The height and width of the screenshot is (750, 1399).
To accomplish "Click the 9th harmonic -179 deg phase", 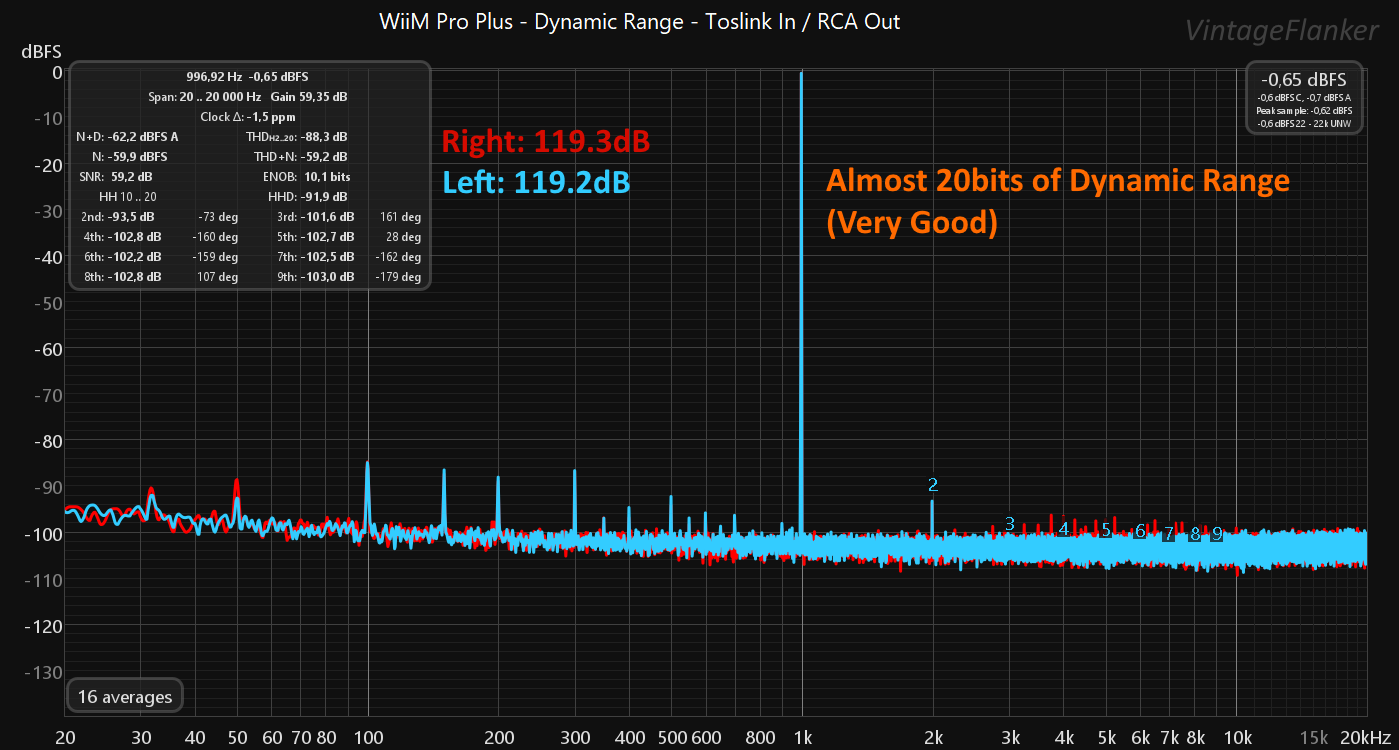I will click(x=397, y=277).
